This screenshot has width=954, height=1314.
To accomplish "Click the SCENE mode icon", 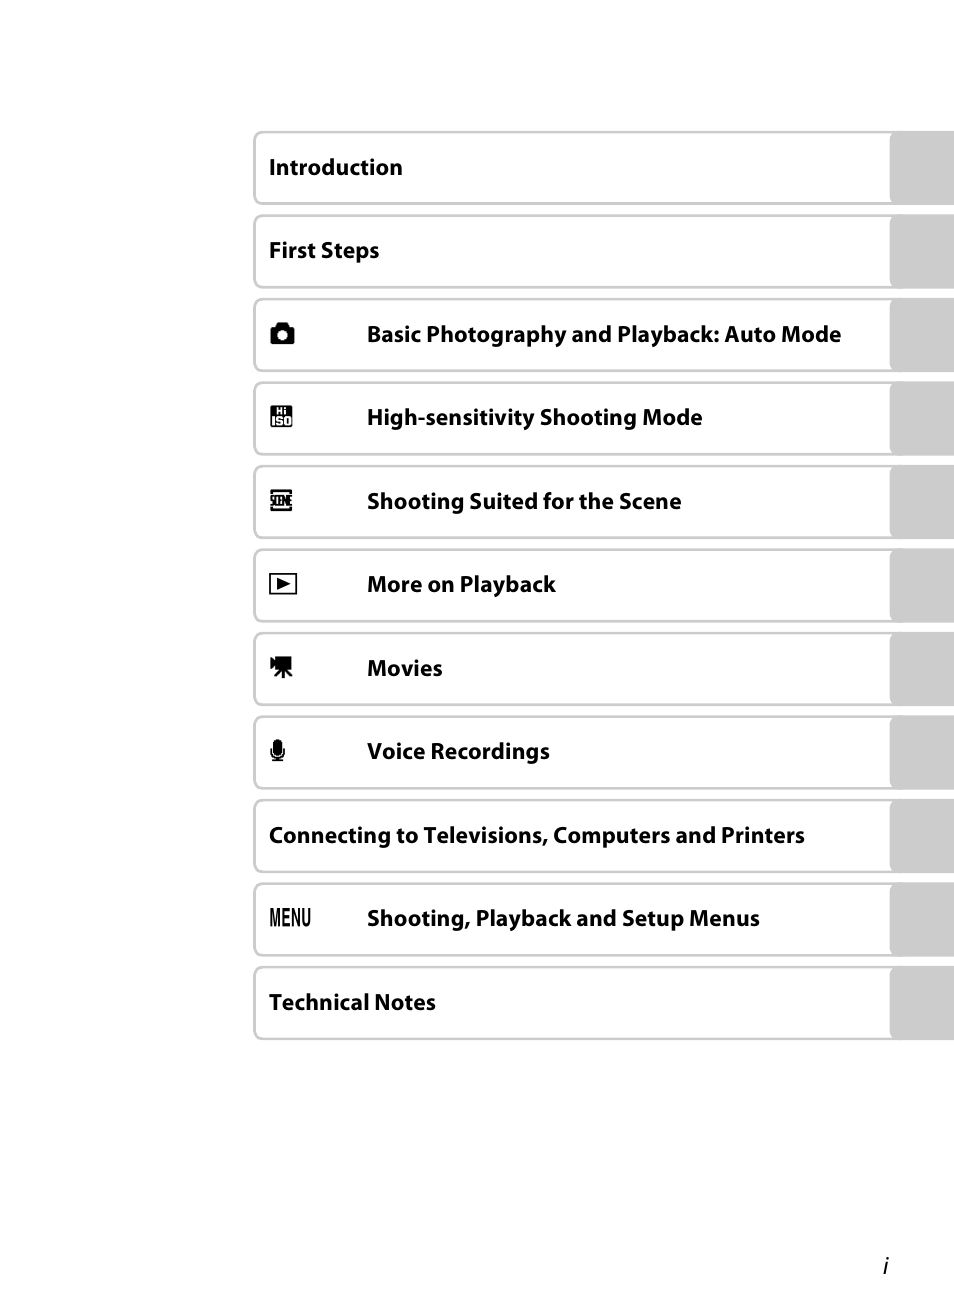I will (282, 501).
